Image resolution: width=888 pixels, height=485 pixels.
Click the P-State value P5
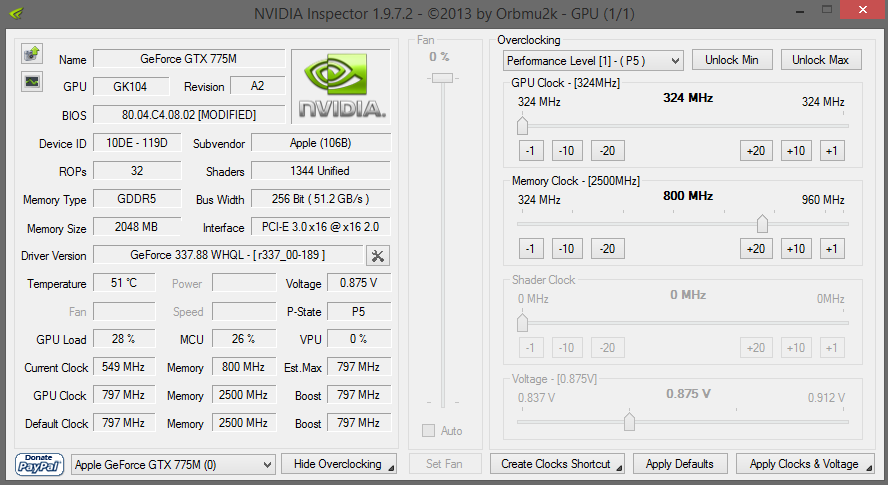pyautogui.click(x=359, y=312)
